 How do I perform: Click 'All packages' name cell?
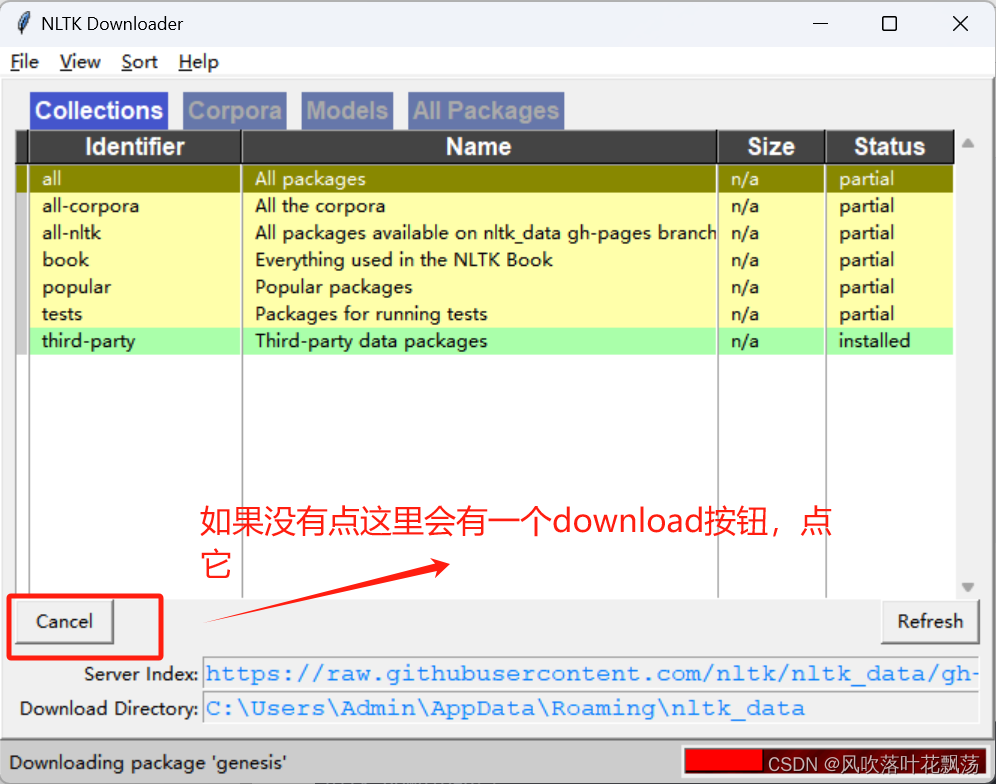[x=479, y=179]
